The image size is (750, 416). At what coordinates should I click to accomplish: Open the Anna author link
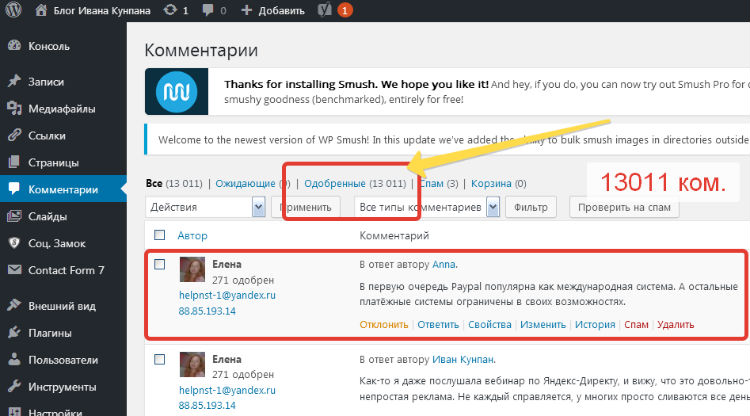pos(444,264)
